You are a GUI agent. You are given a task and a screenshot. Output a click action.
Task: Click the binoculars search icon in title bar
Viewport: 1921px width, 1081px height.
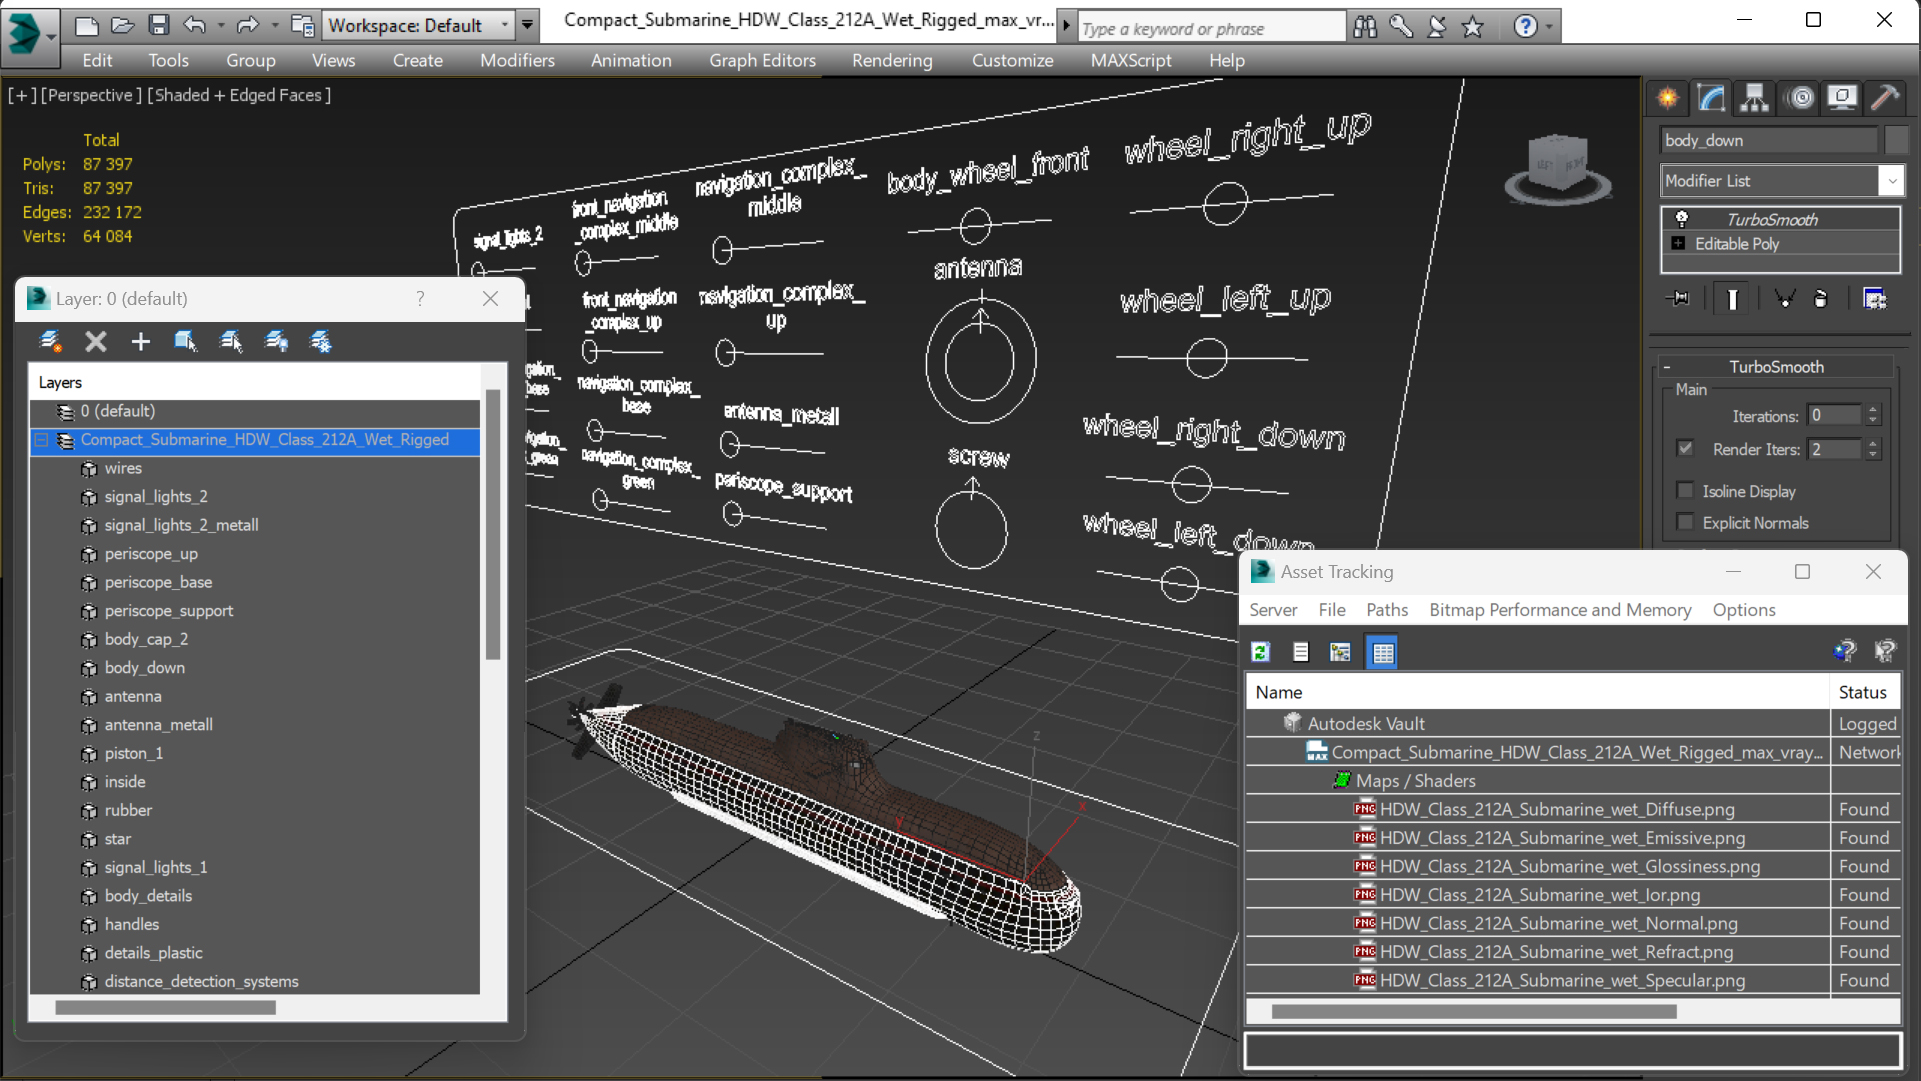coord(1365,27)
